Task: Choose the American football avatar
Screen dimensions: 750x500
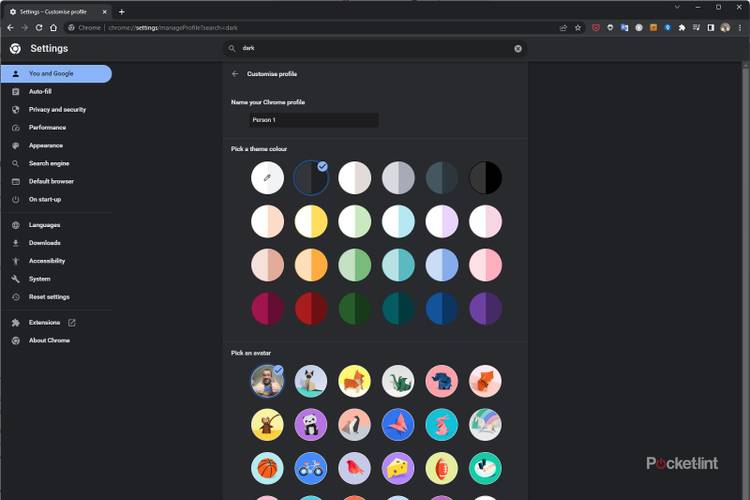Action: [441, 468]
